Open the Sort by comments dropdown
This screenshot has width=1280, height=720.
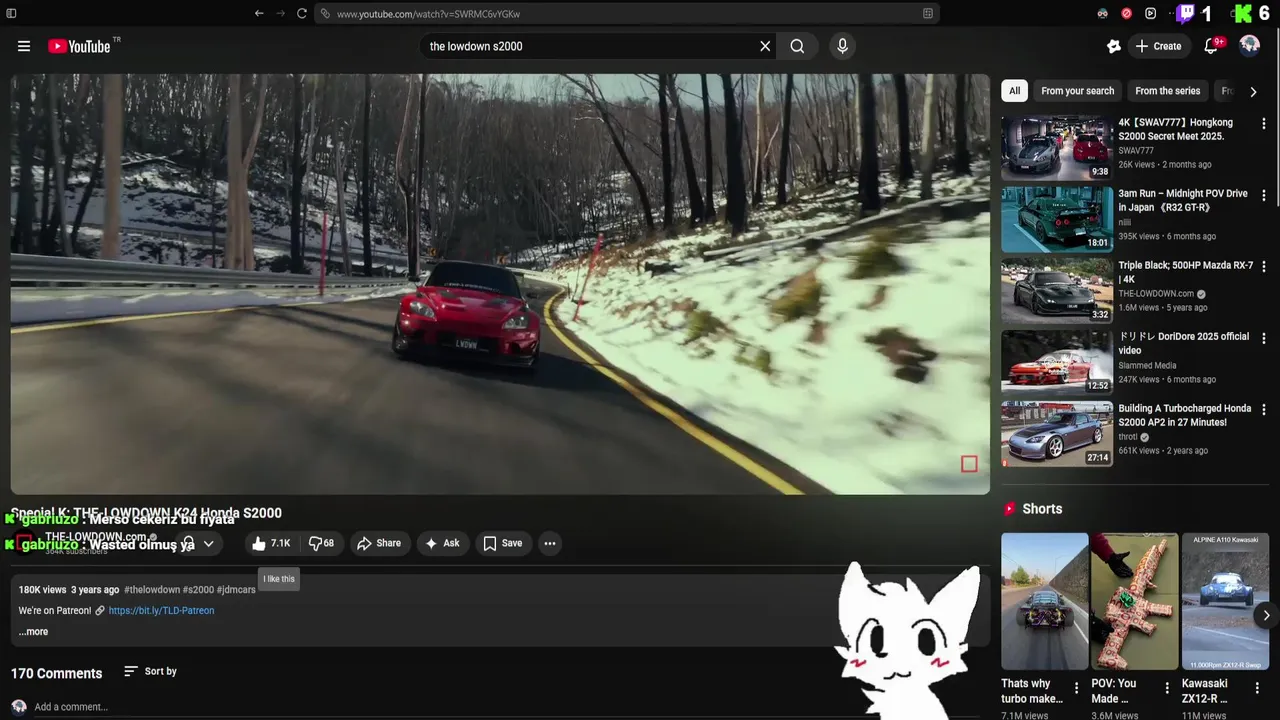pyautogui.click(x=150, y=671)
